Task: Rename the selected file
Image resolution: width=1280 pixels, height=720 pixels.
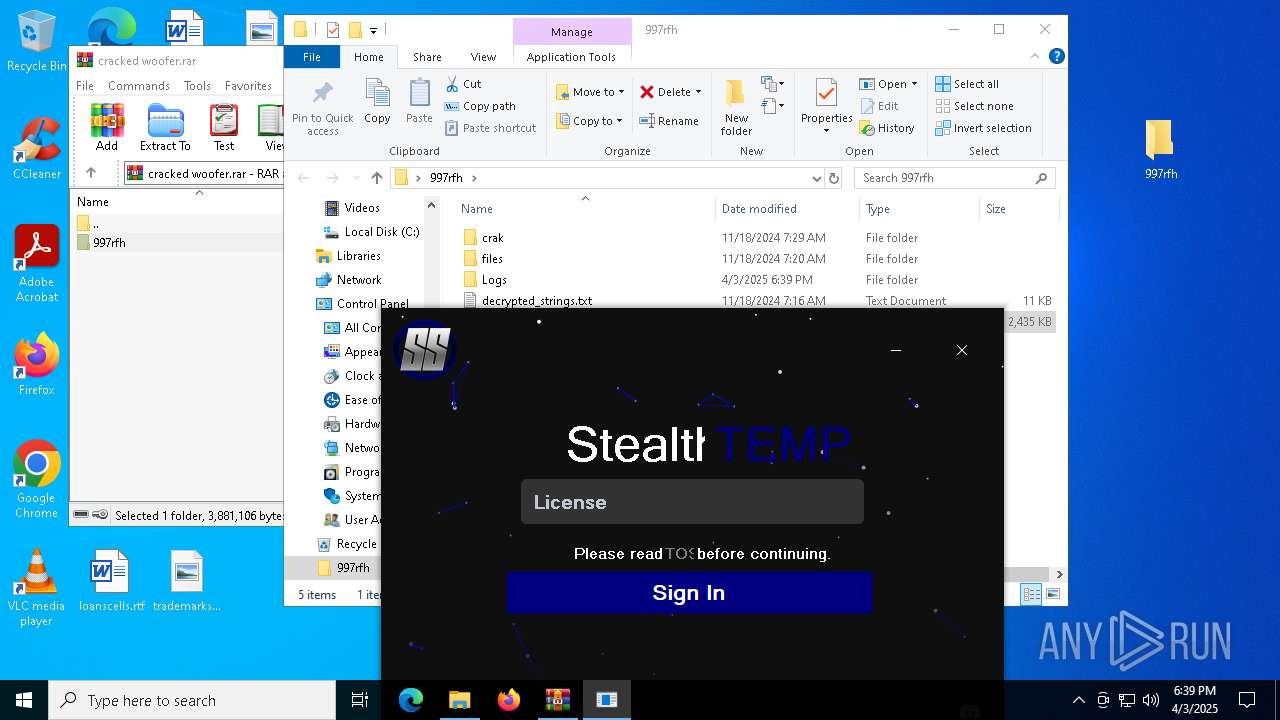Action: click(669, 121)
